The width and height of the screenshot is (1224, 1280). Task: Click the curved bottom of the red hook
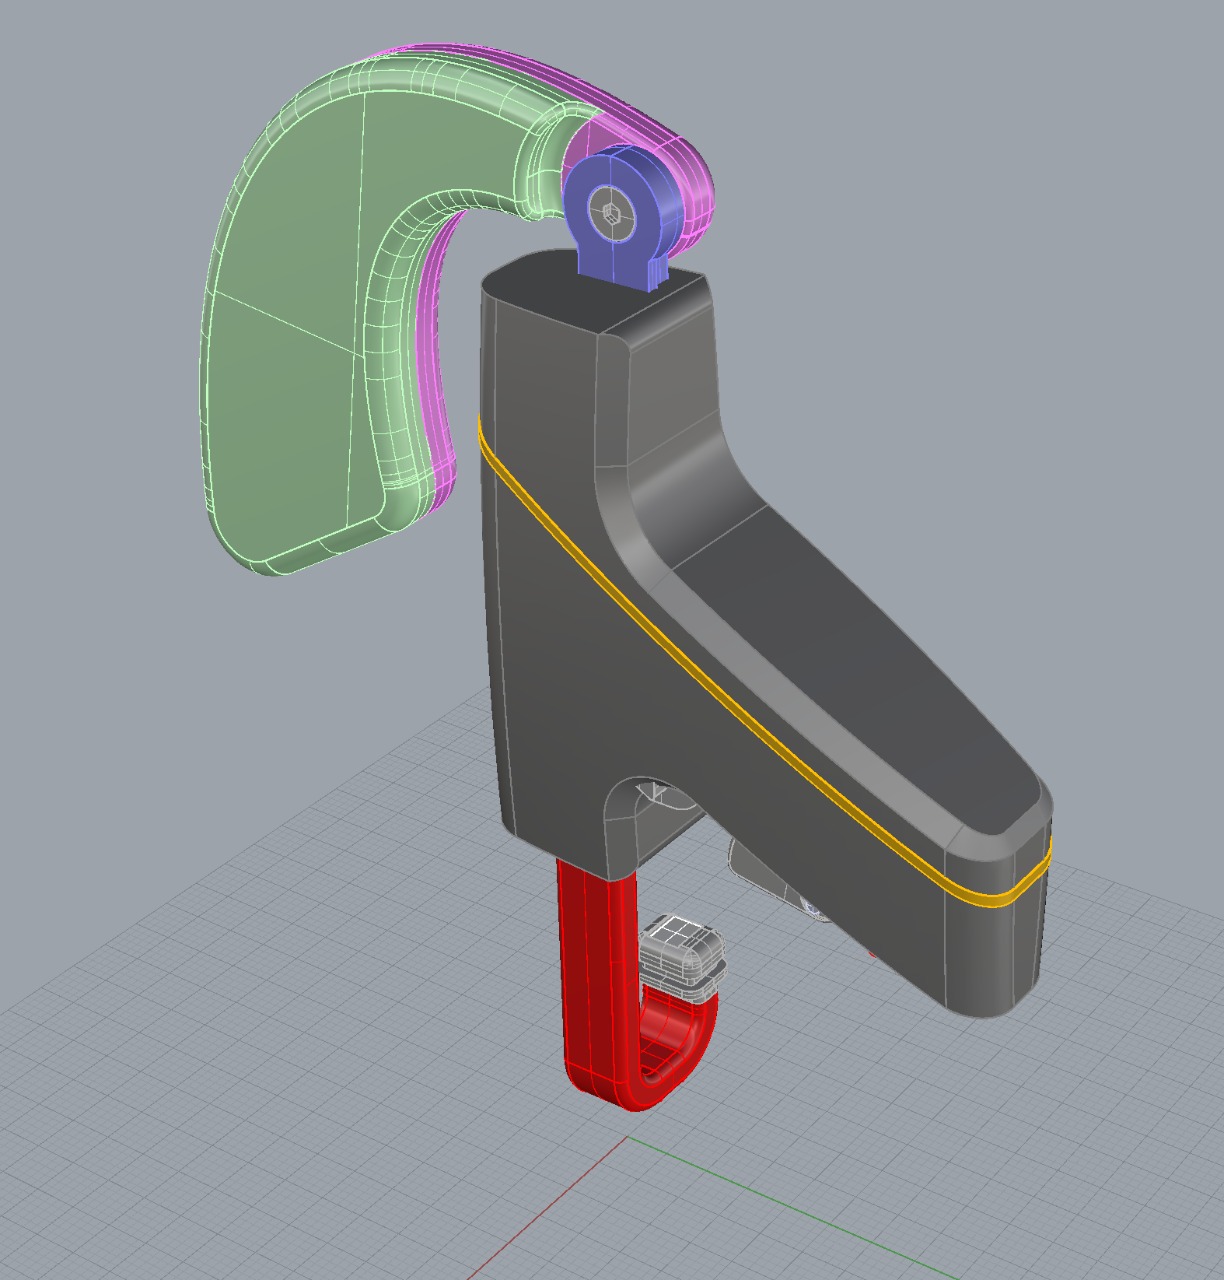(650, 1092)
